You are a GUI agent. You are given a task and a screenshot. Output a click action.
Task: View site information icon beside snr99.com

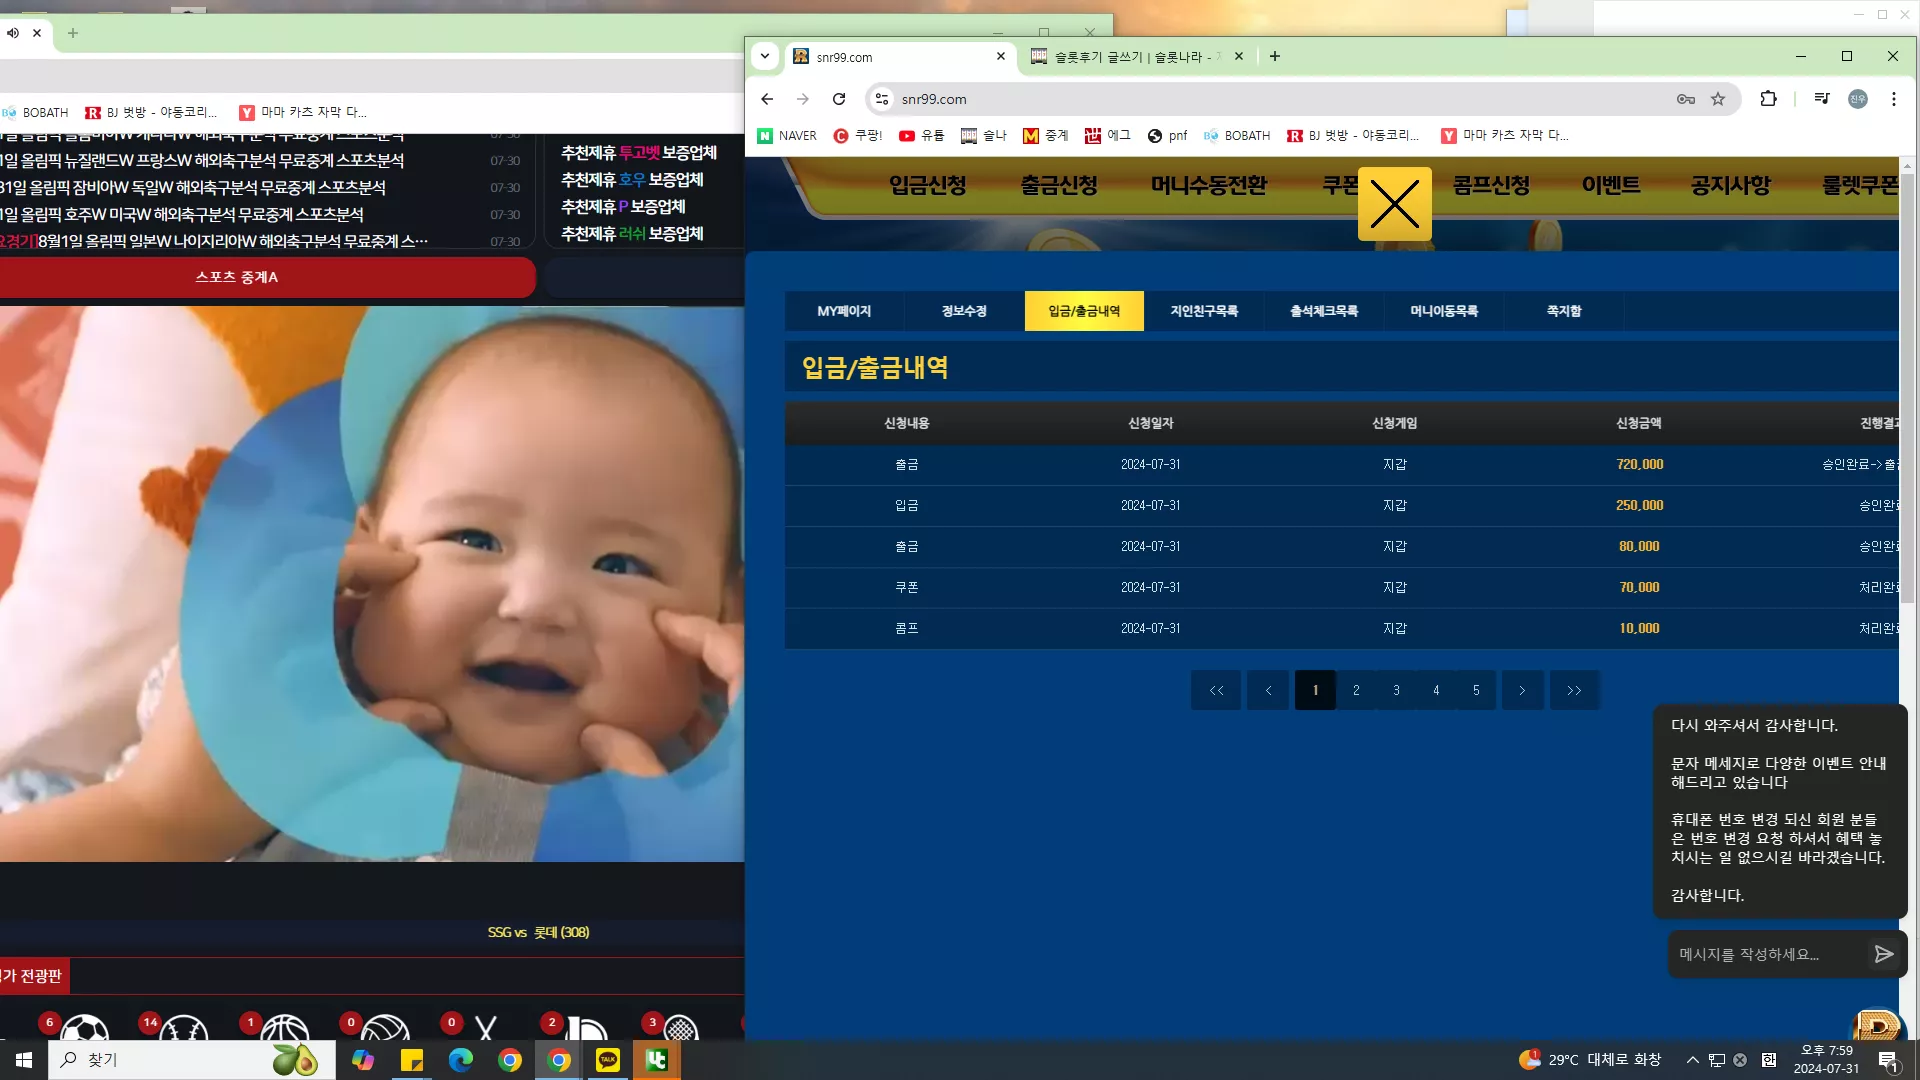click(x=882, y=99)
